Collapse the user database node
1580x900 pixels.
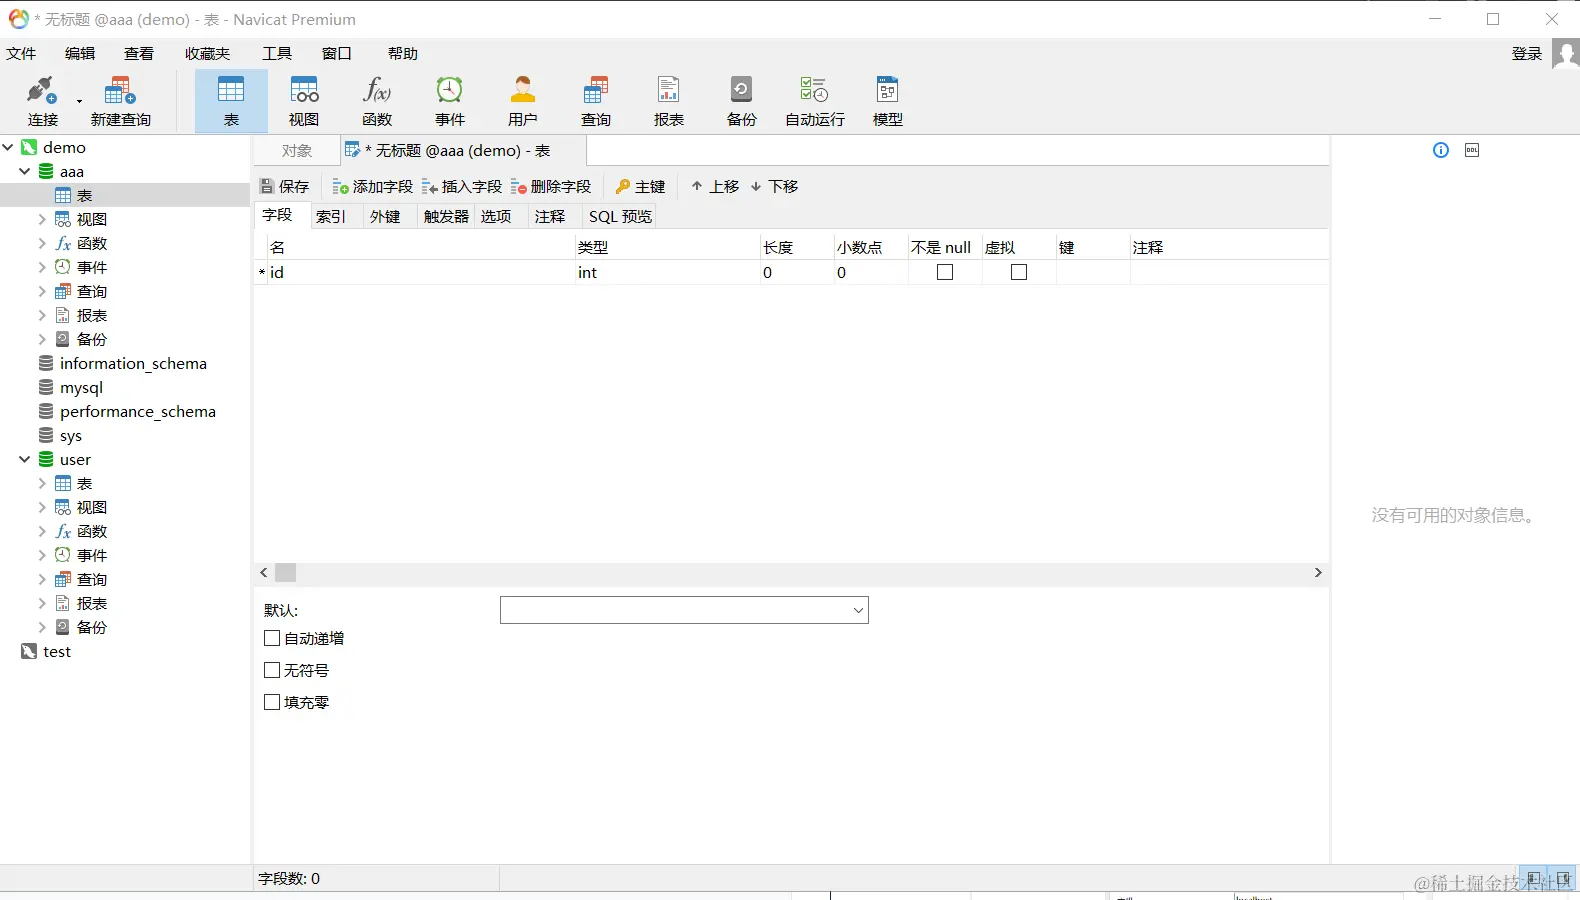tap(25, 459)
